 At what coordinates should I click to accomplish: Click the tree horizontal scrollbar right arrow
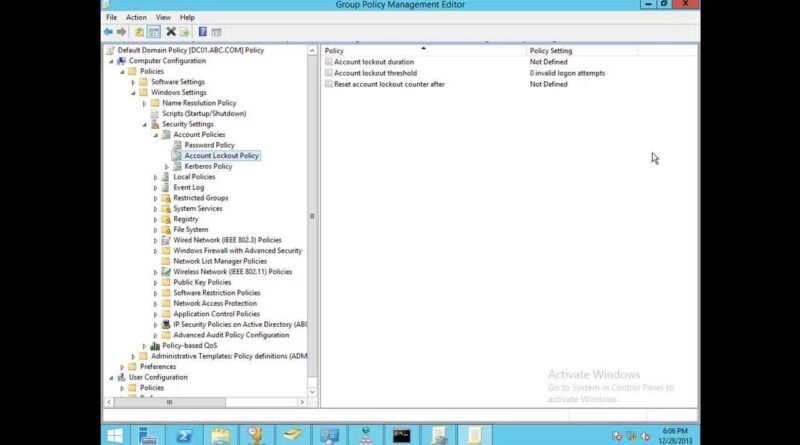[x=302, y=402]
